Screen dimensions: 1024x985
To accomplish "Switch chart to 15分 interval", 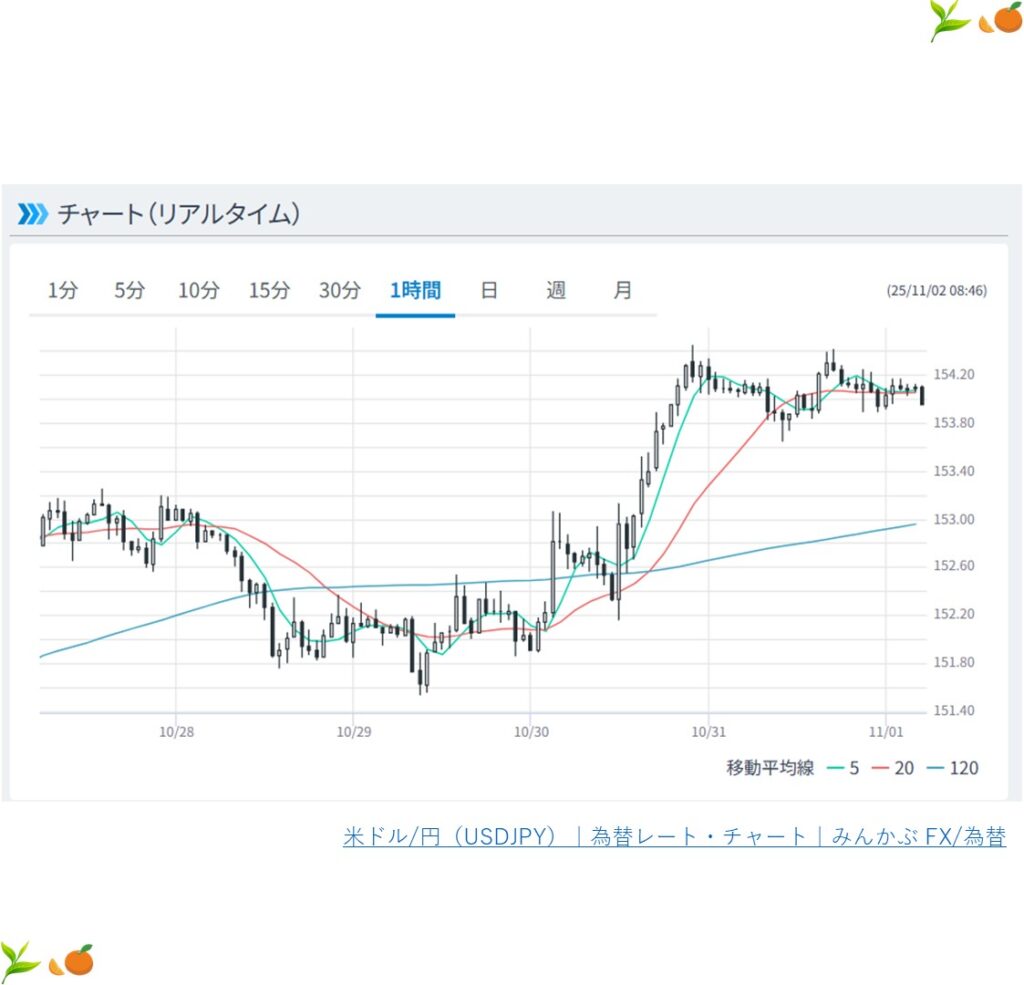I will click(269, 291).
